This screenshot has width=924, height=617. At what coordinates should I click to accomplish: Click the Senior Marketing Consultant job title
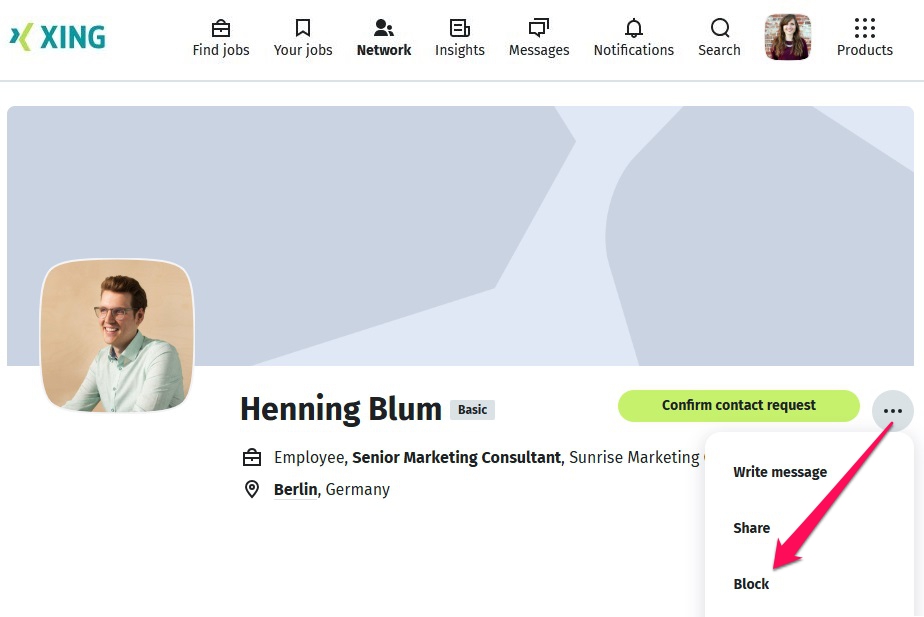pyautogui.click(x=456, y=458)
